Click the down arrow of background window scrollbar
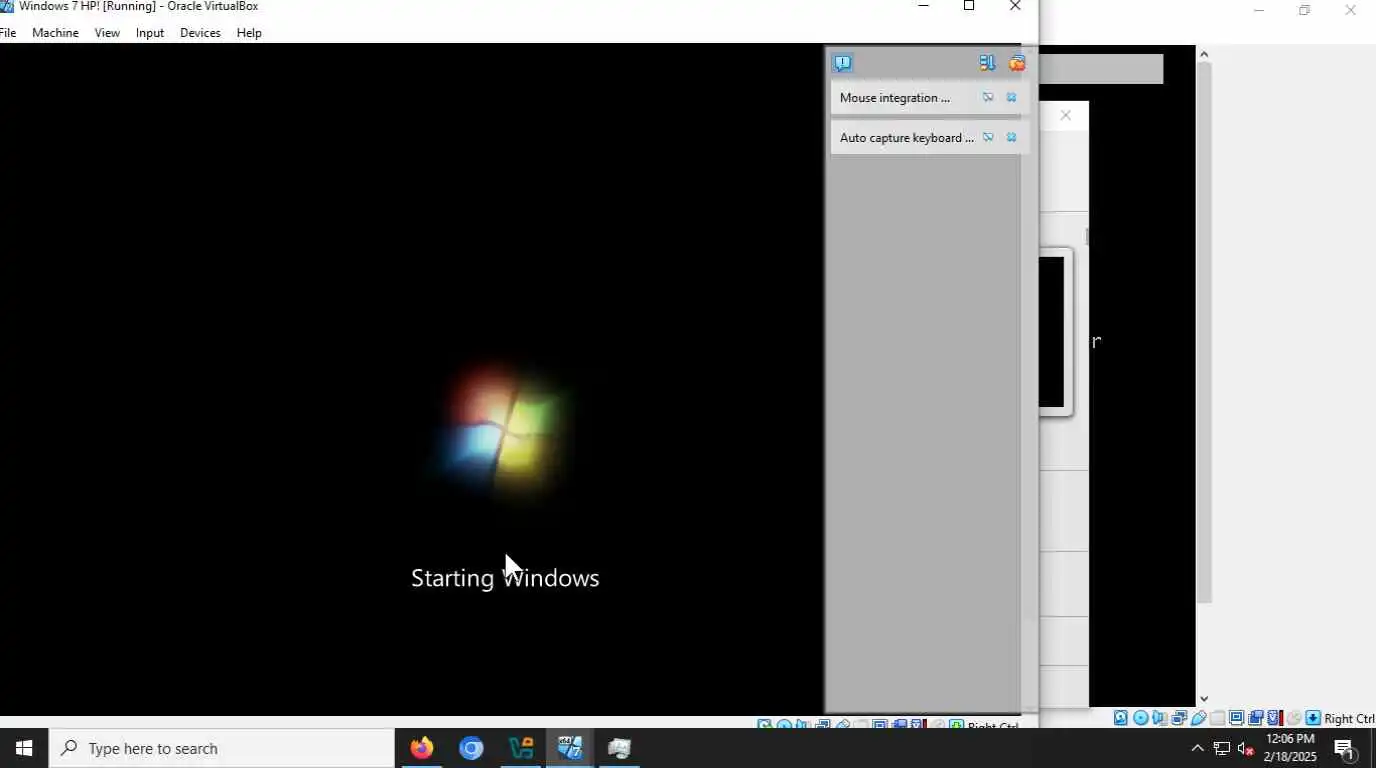Screen dimensions: 1376x768 point(1204,699)
